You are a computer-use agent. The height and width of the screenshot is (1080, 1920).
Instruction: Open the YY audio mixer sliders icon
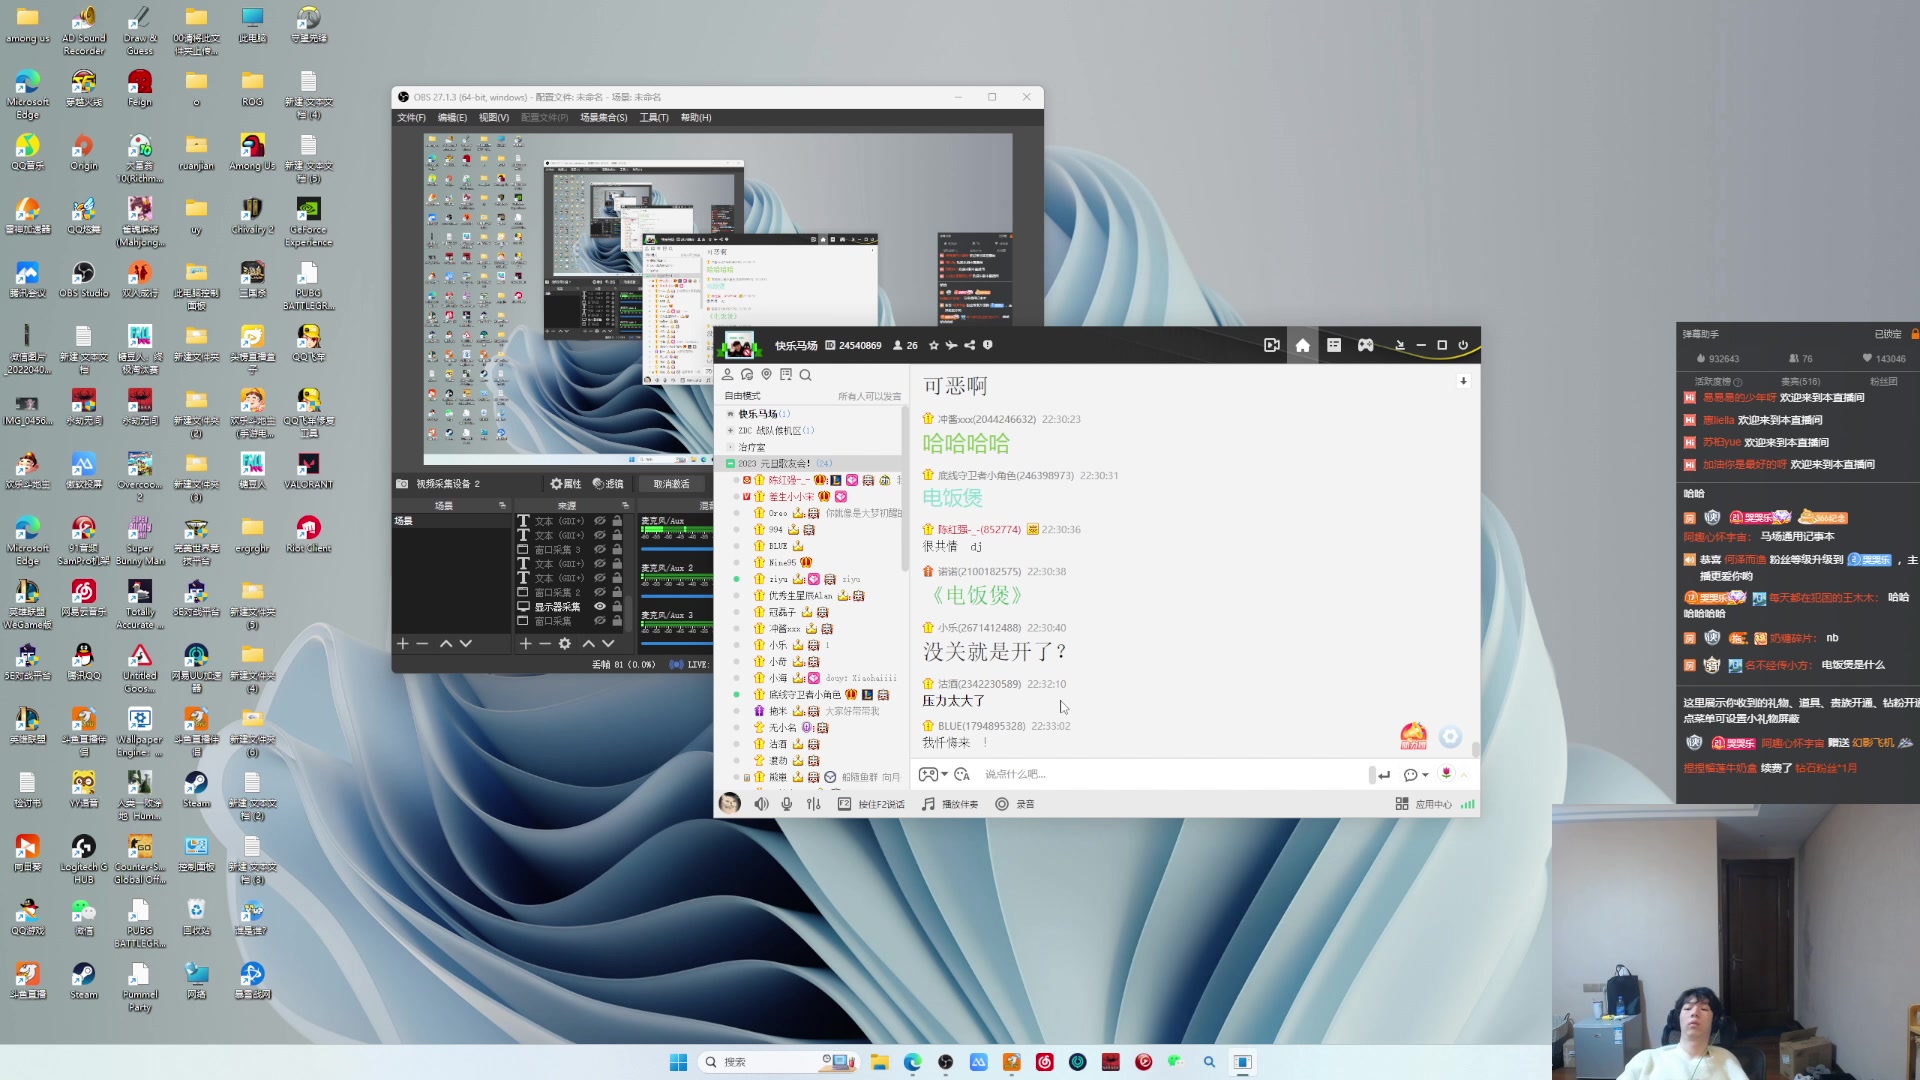tap(813, 804)
